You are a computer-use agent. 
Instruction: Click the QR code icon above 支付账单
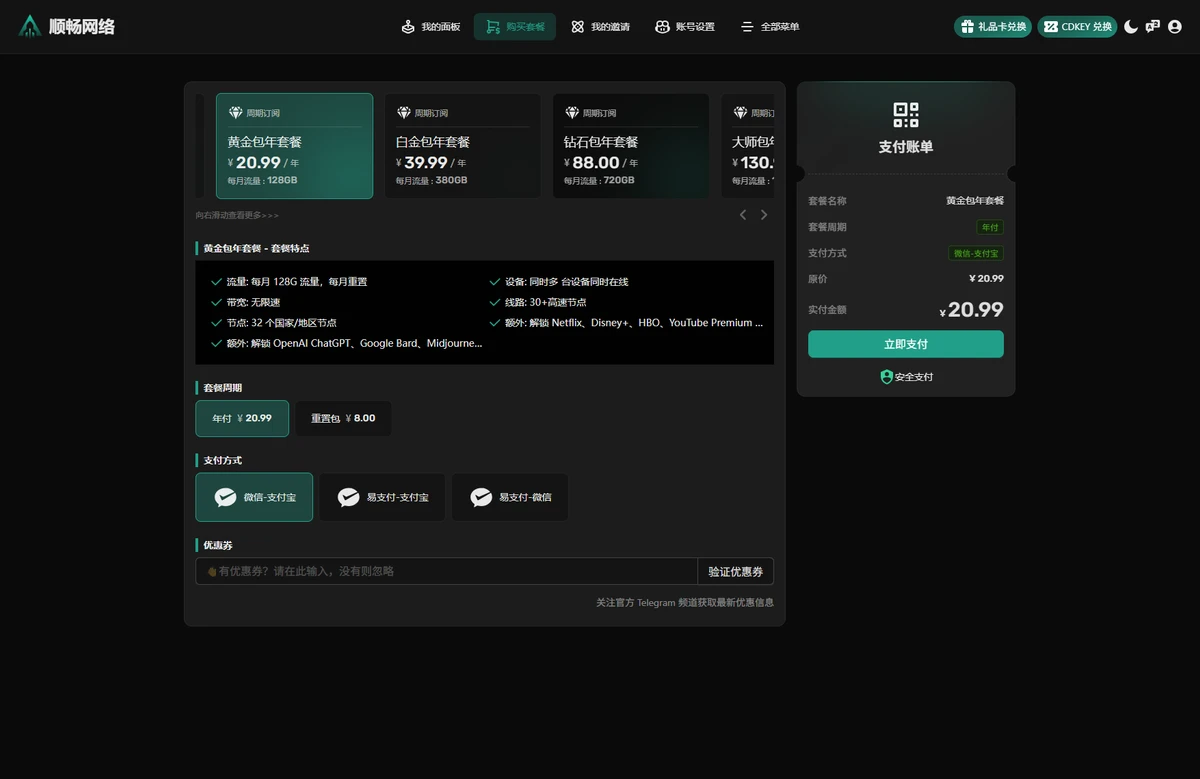click(906, 115)
